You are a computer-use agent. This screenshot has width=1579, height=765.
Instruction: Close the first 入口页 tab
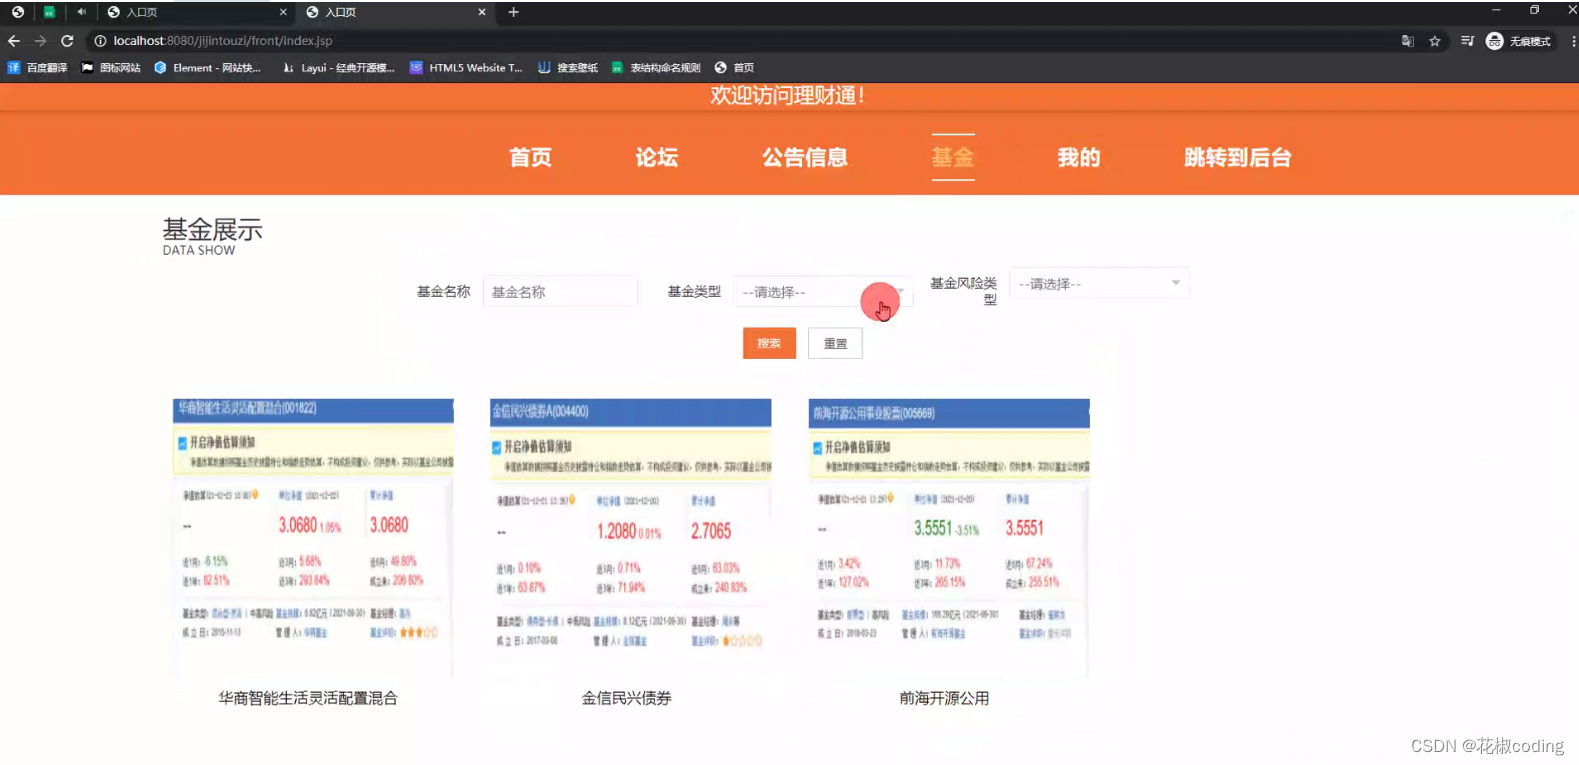point(283,12)
